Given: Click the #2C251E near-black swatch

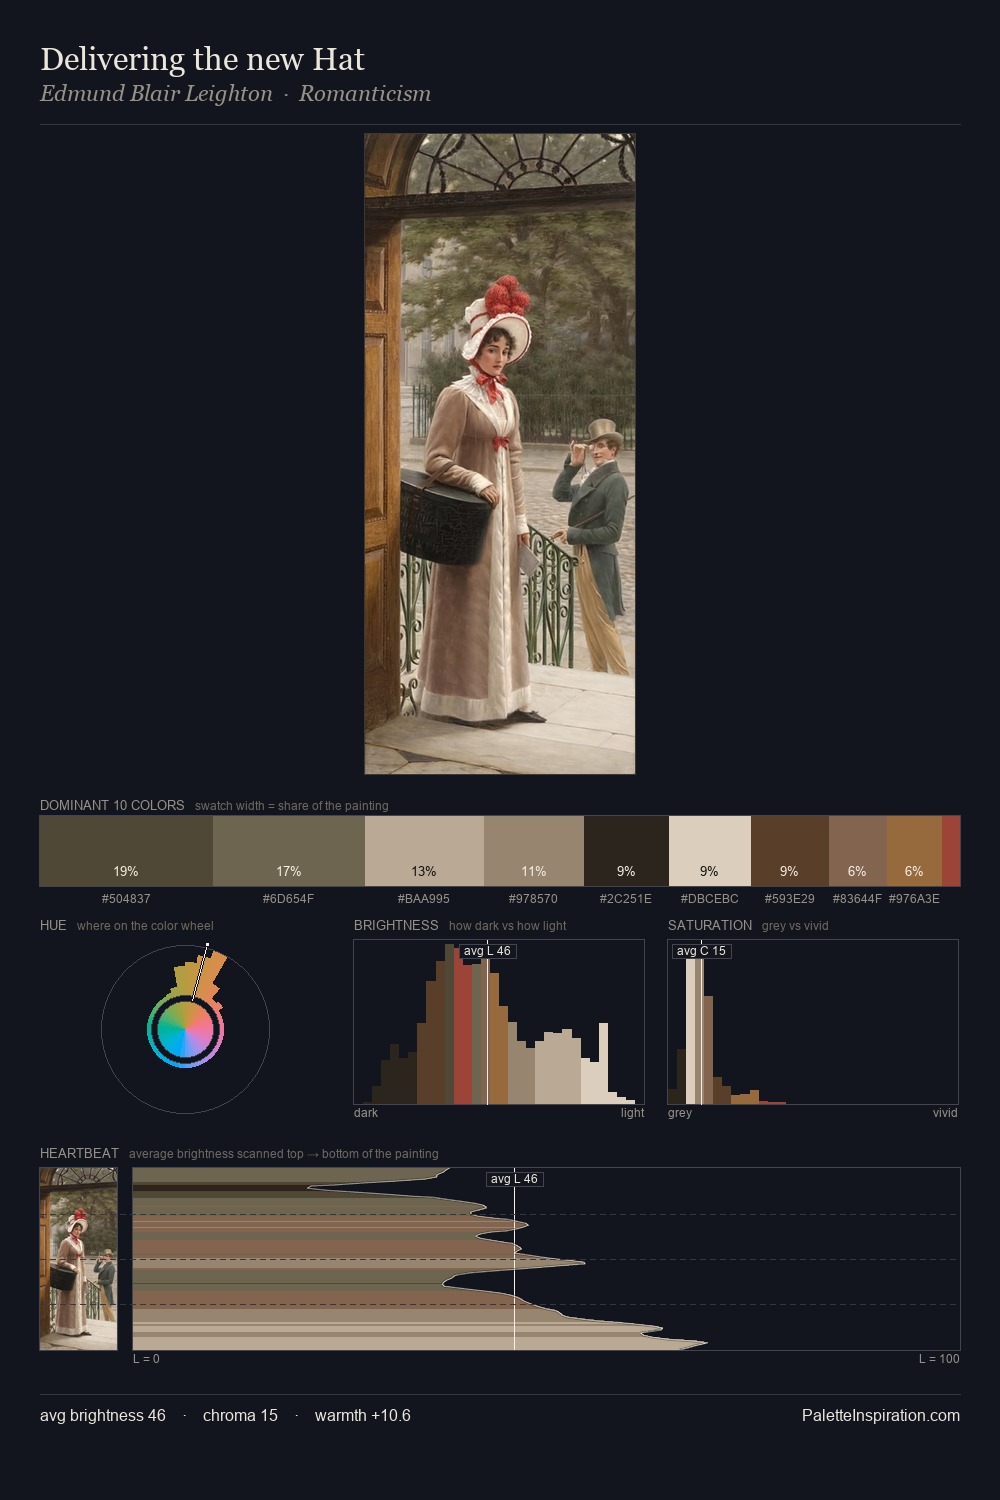Looking at the screenshot, I should tap(626, 851).
